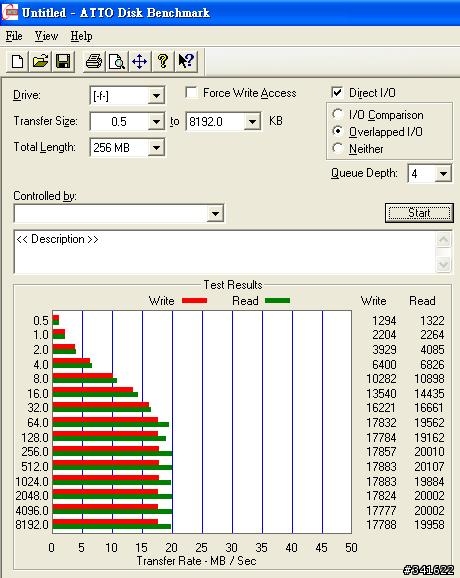This screenshot has height=578, width=460.
Task: Open Print Preview toolbar icon
Action: (116, 61)
